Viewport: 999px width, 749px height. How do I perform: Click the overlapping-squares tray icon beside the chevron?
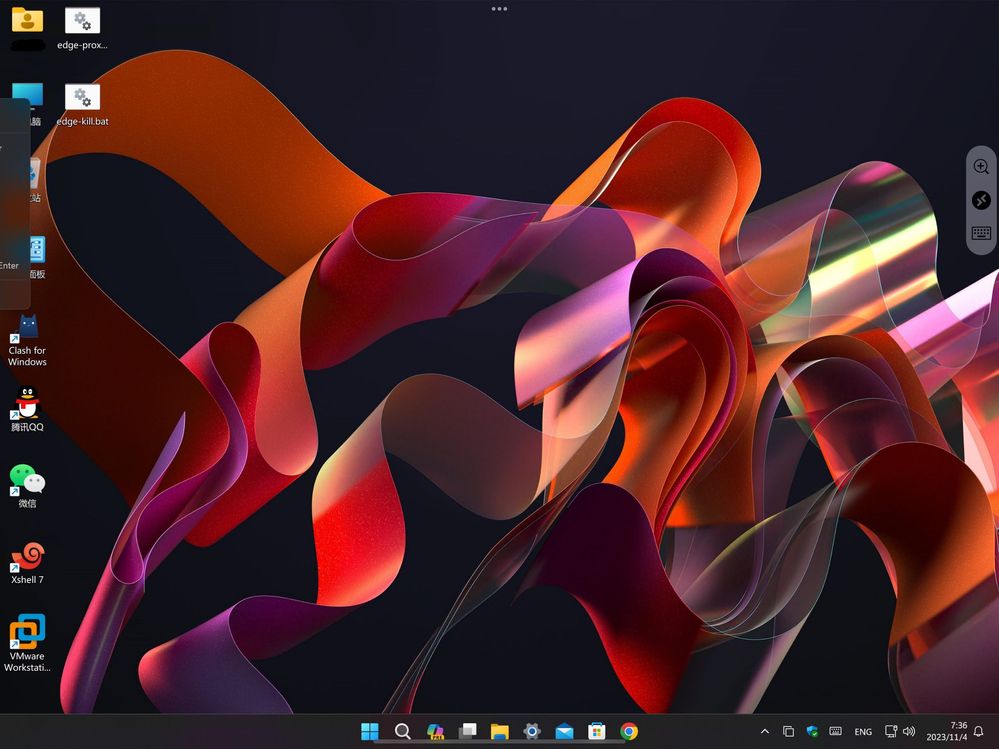(788, 731)
